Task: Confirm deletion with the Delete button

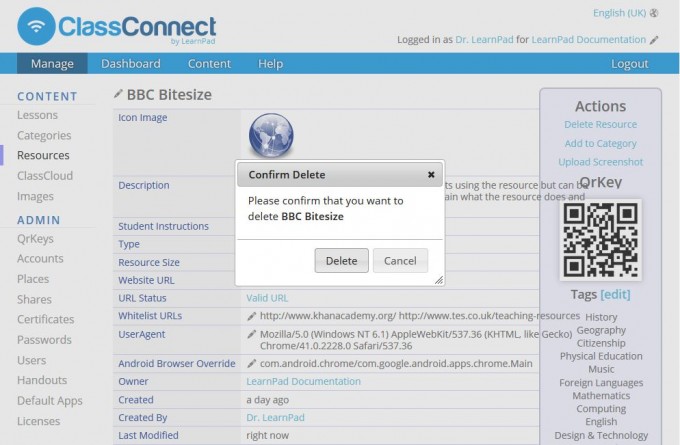Action: pyautogui.click(x=341, y=261)
